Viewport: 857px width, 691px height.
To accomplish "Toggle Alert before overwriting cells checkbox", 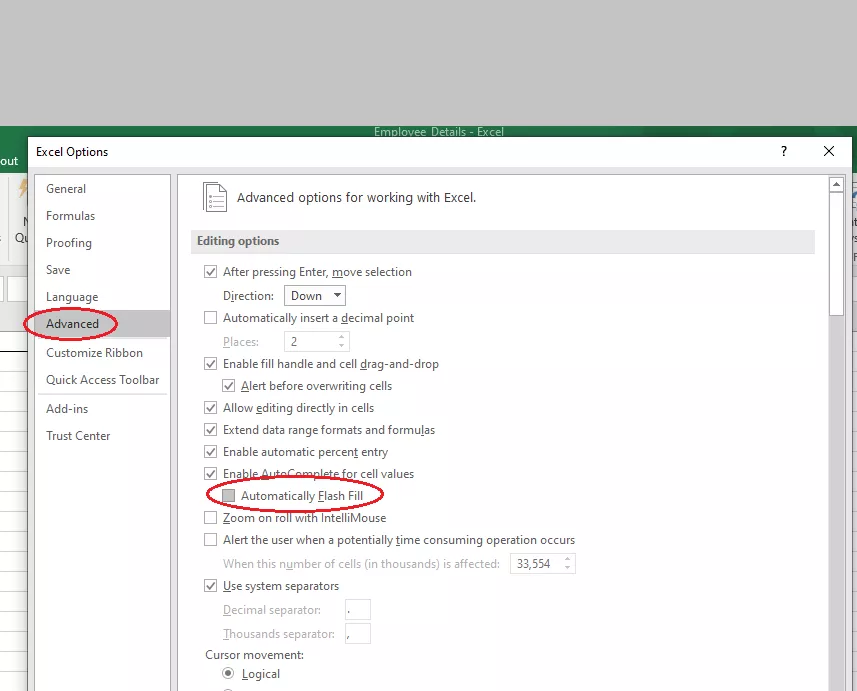I will click(228, 386).
